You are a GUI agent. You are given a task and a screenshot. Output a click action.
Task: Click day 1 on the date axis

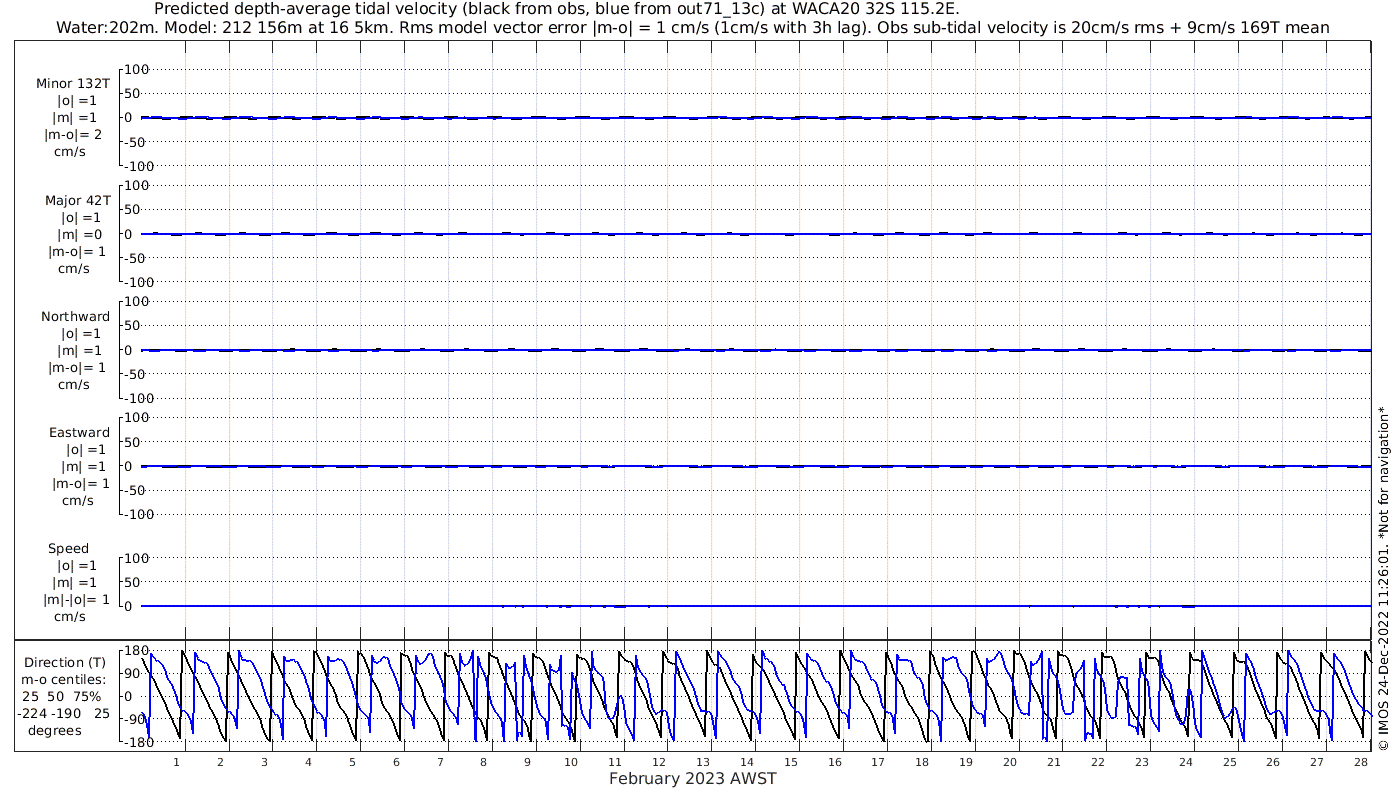click(x=176, y=762)
